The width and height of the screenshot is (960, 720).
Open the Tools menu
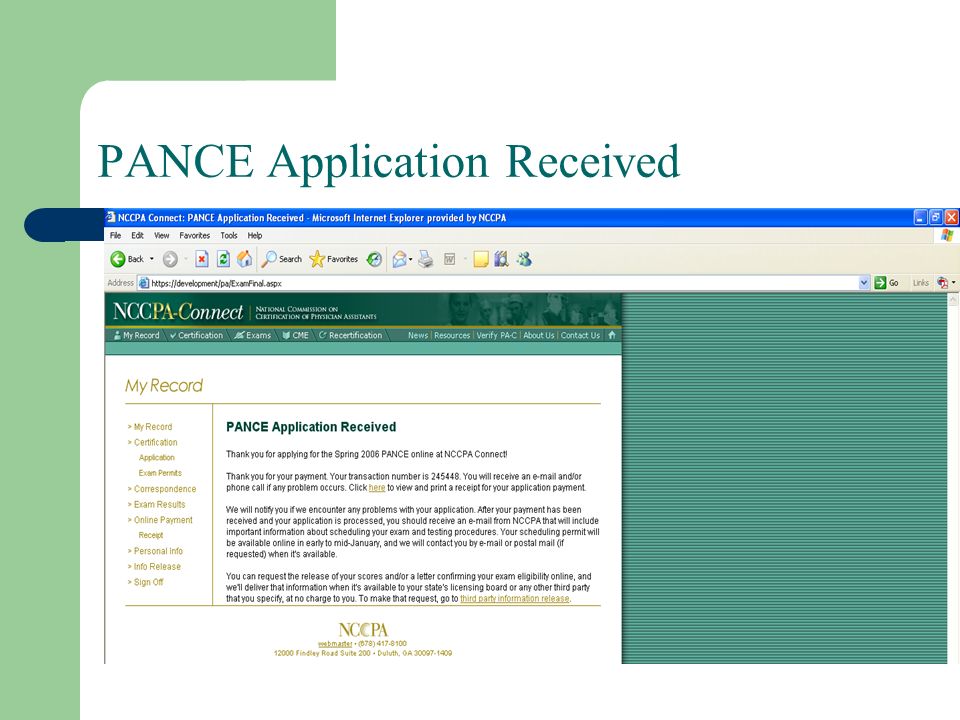click(x=229, y=236)
